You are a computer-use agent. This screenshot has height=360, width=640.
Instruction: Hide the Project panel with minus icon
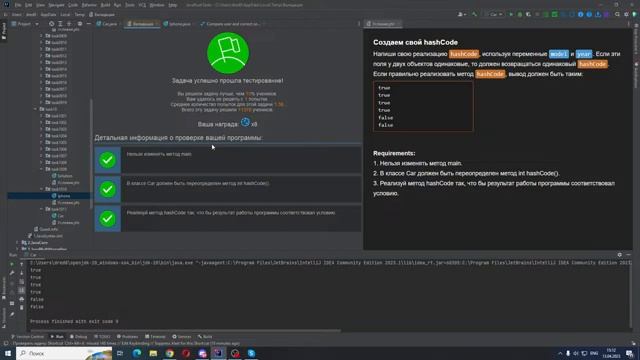89,24
